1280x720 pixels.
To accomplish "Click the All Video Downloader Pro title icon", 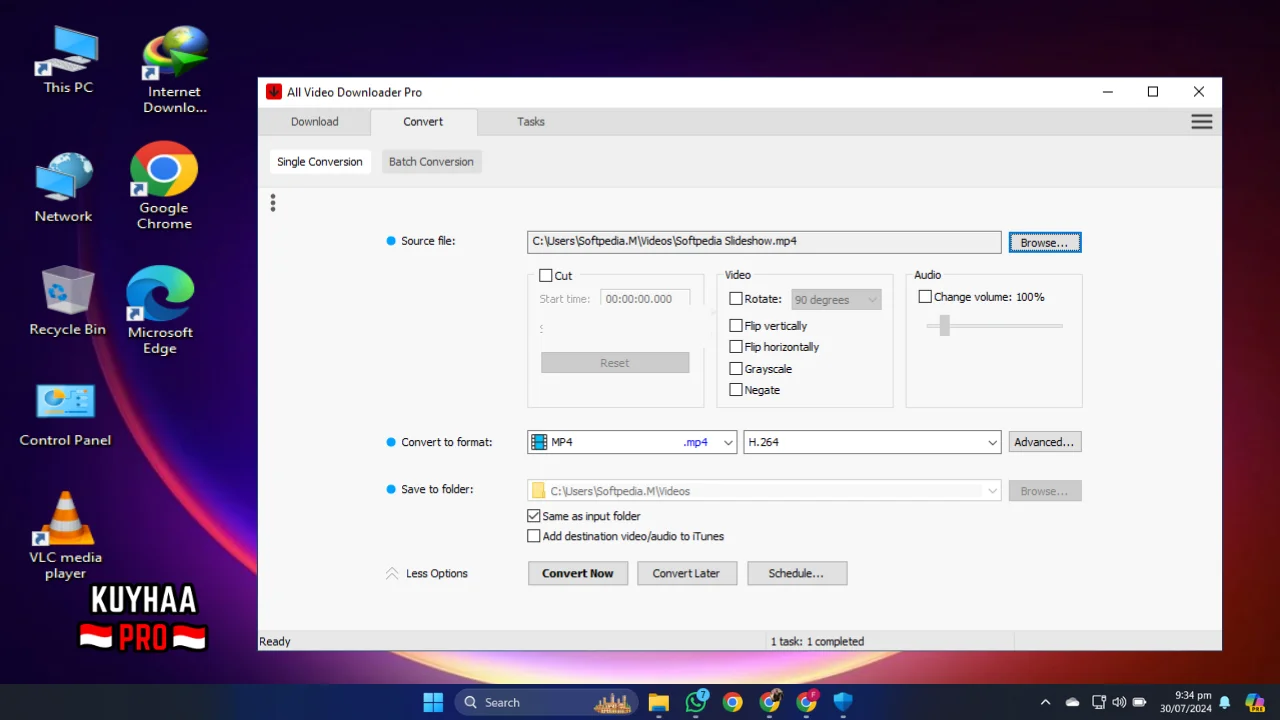I will [x=273, y=92].
